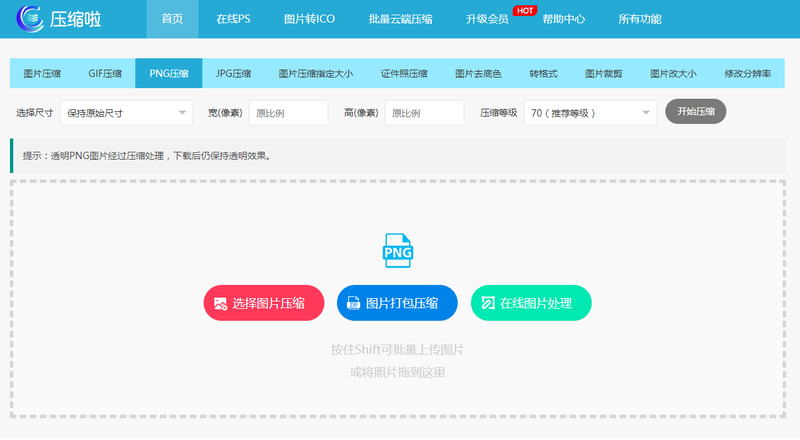Viewport: 800px width, 440px height.
Task: Switch to the 图片压缩 tab
Action: point(42,74)
